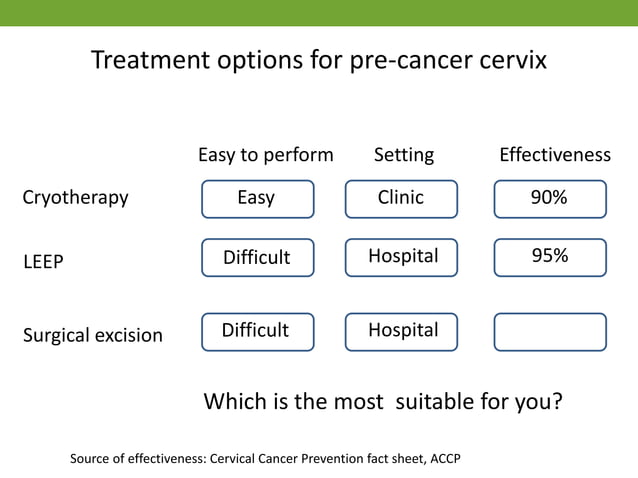Viewport: 638px width, 478px height.
Task: Click Surgical excision 'Hospital' box
Action: [x=401, y=332]
